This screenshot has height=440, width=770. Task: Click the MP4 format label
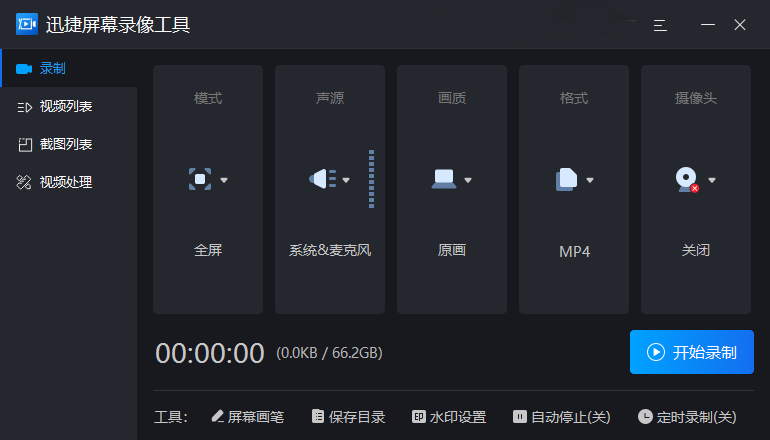click(x=574, y=251)
